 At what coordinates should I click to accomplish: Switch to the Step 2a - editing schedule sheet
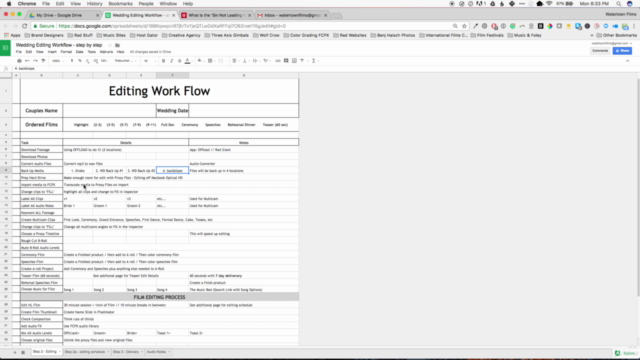pyautogui.click(x=85, y=352)
